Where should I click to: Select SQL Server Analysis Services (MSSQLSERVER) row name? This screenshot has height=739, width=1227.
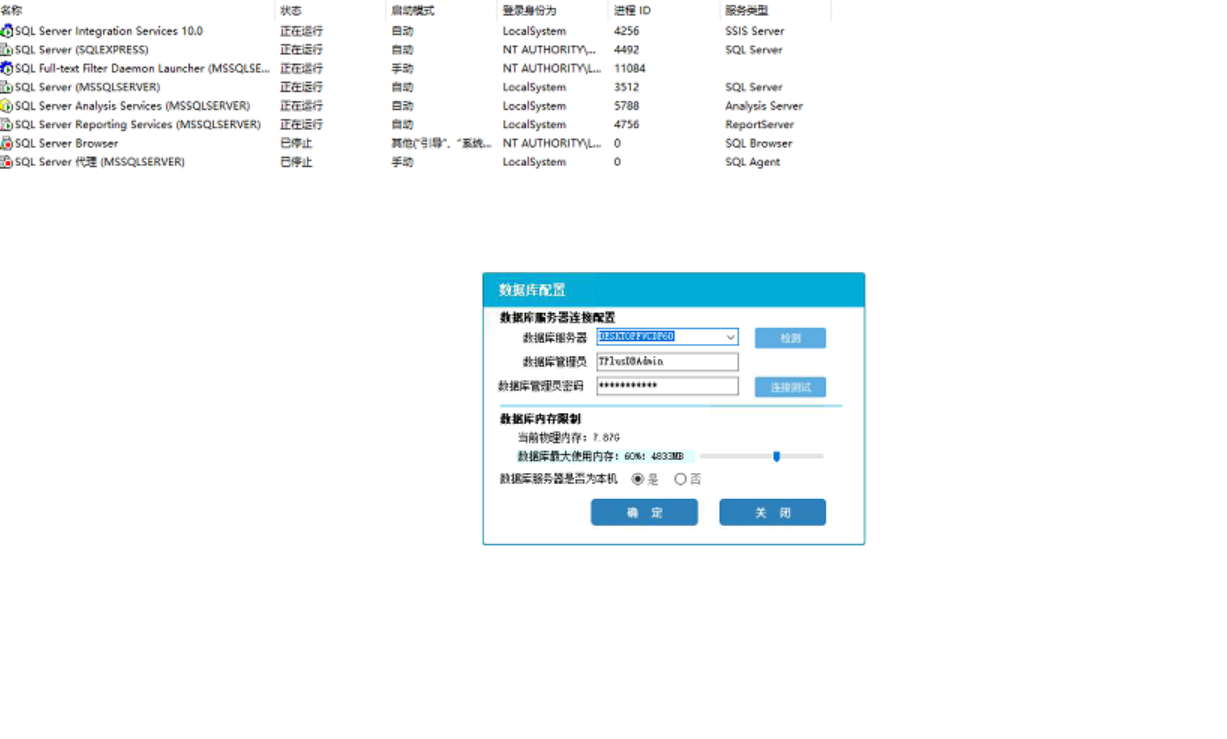click(132, 106)
